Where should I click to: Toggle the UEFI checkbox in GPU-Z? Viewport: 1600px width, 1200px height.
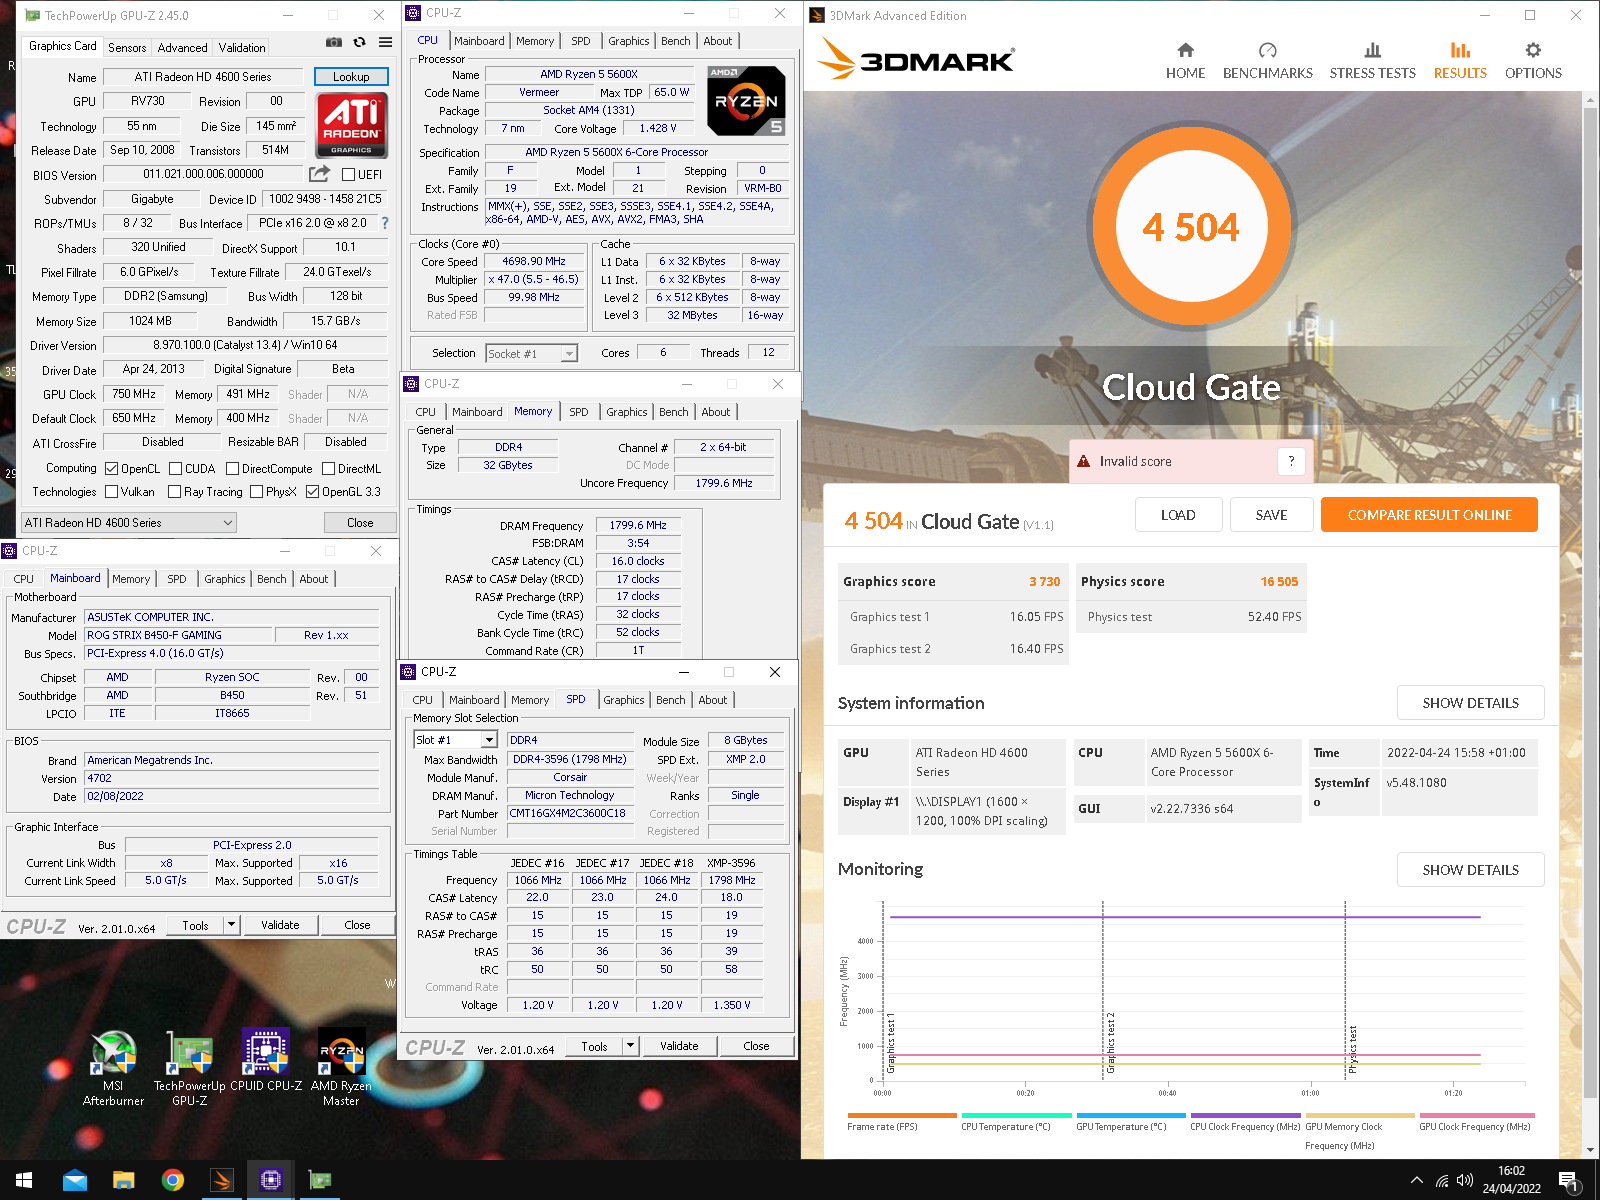[349, 174]
